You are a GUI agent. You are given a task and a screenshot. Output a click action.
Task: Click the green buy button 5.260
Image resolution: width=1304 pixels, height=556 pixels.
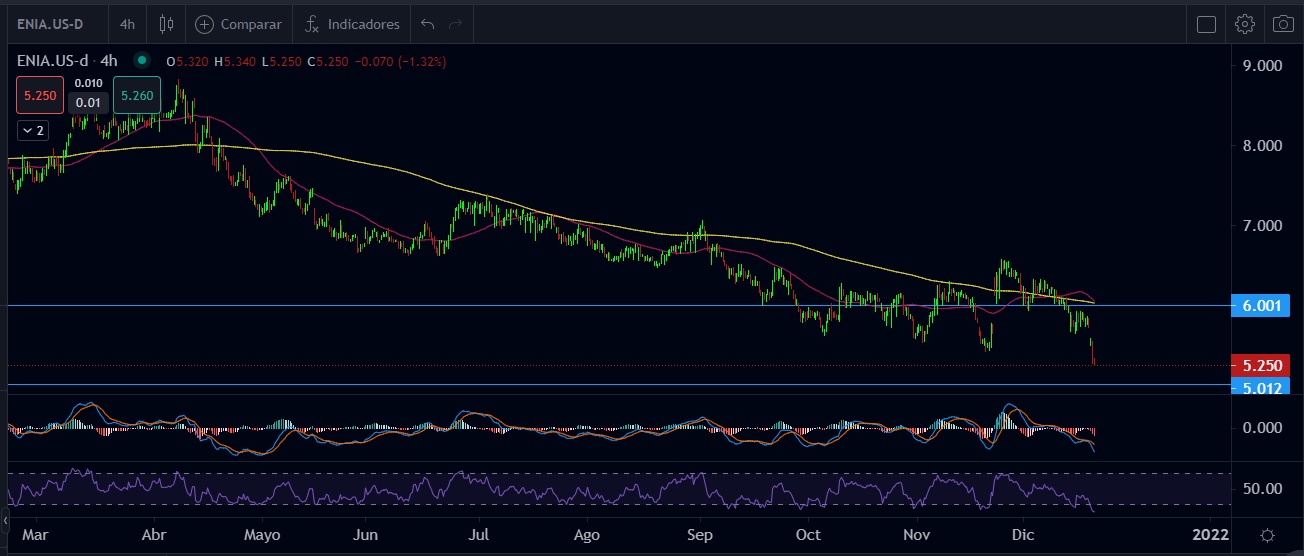point(137,95)
